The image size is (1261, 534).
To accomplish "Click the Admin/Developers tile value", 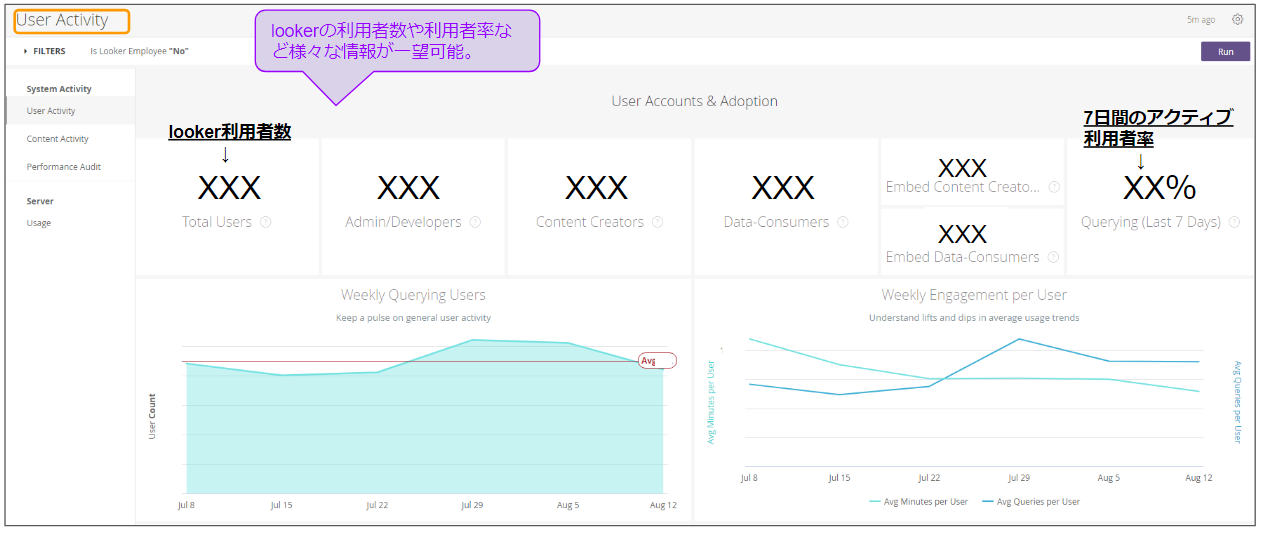I will 409,188.
